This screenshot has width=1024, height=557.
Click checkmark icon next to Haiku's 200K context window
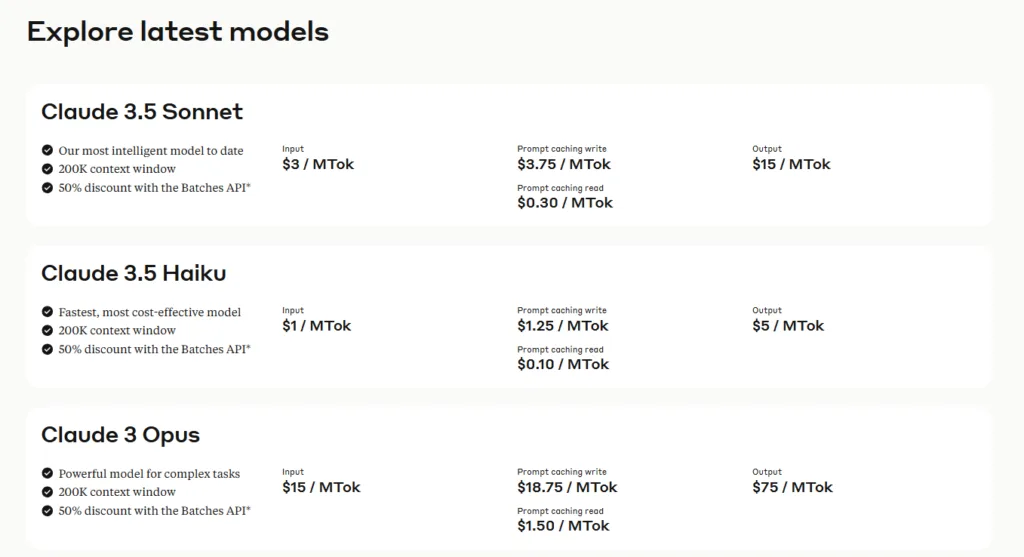pos(47,330)
